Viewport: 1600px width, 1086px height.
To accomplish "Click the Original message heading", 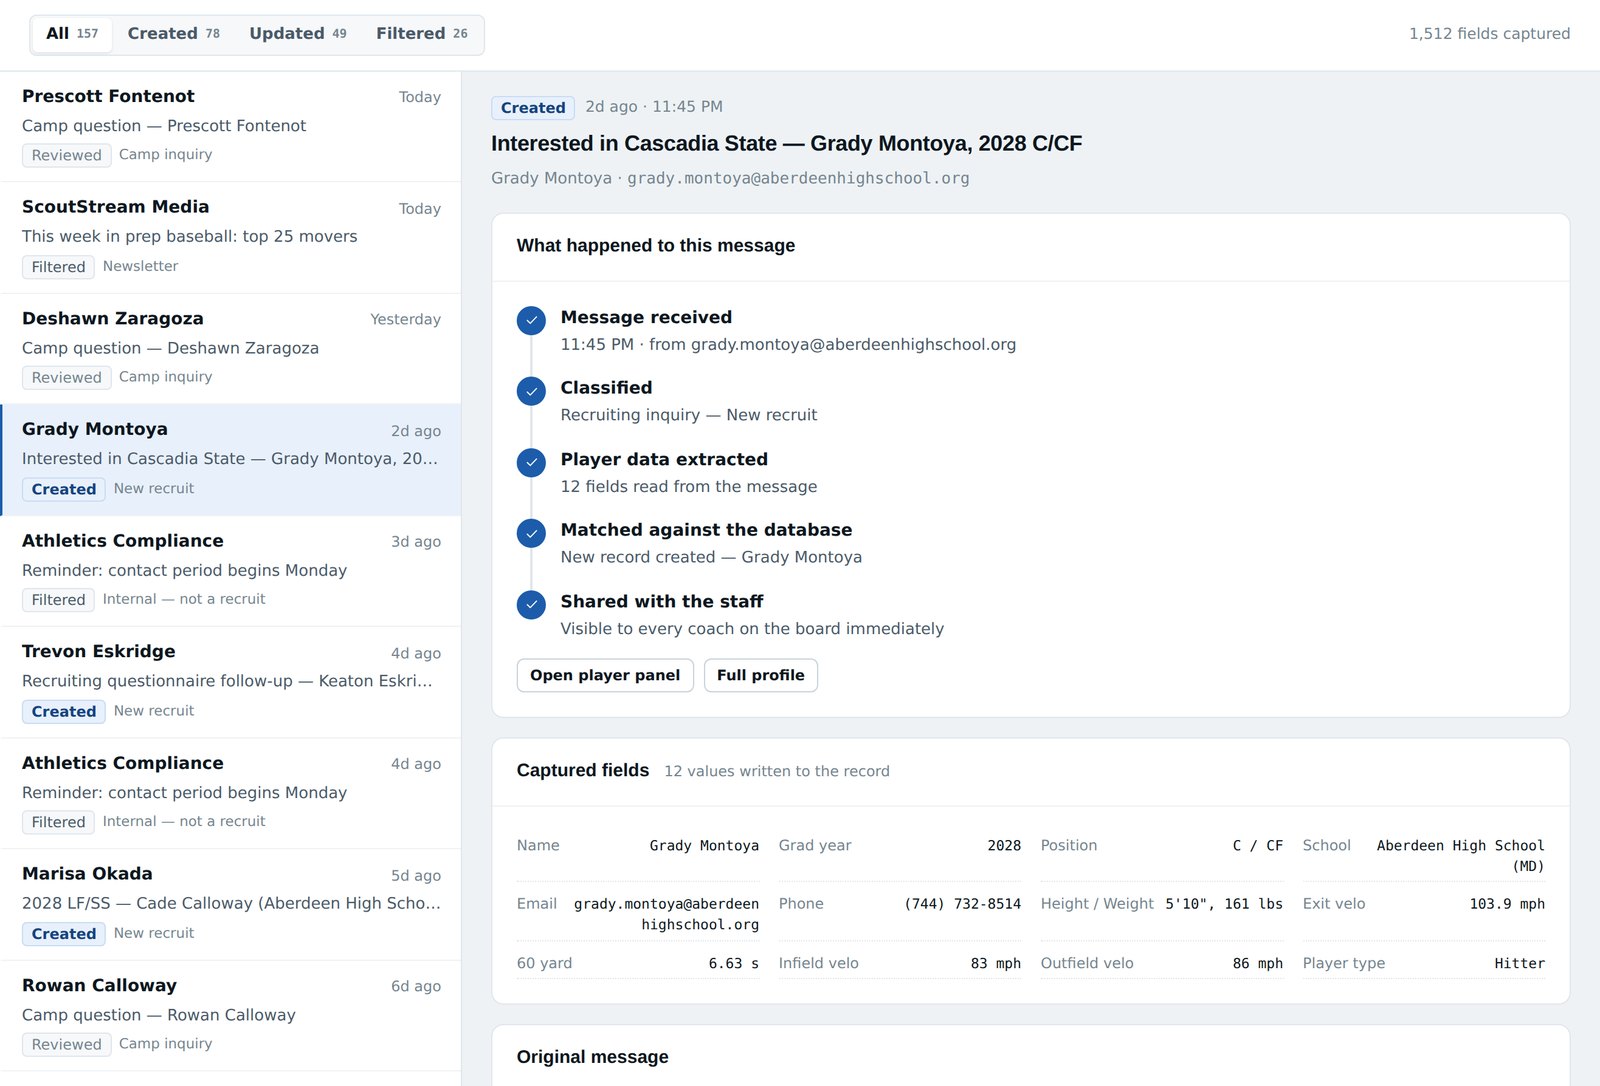I will (592, 1057).
